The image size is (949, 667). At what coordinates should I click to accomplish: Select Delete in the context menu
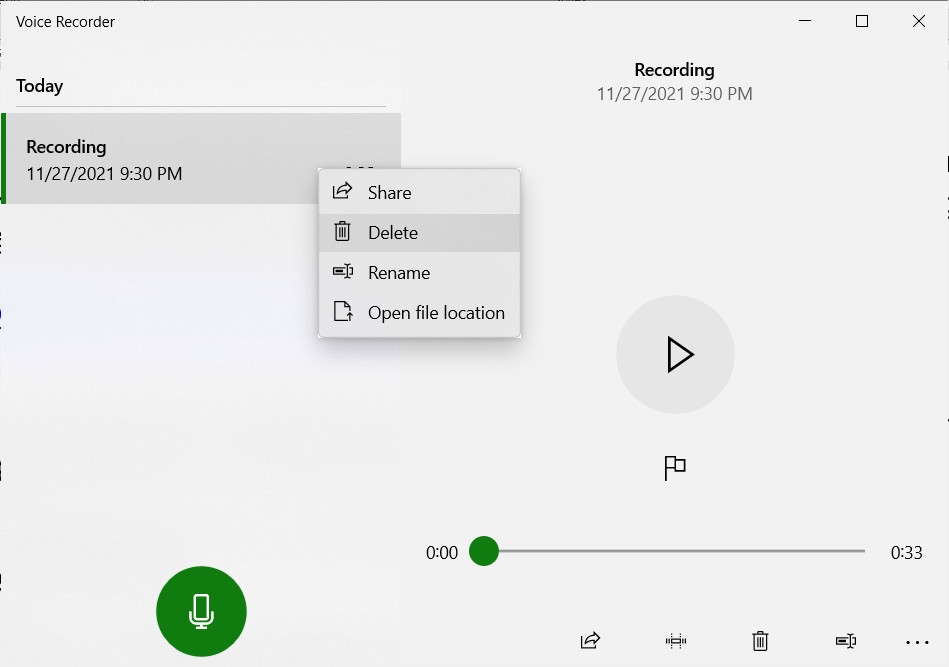419,232
